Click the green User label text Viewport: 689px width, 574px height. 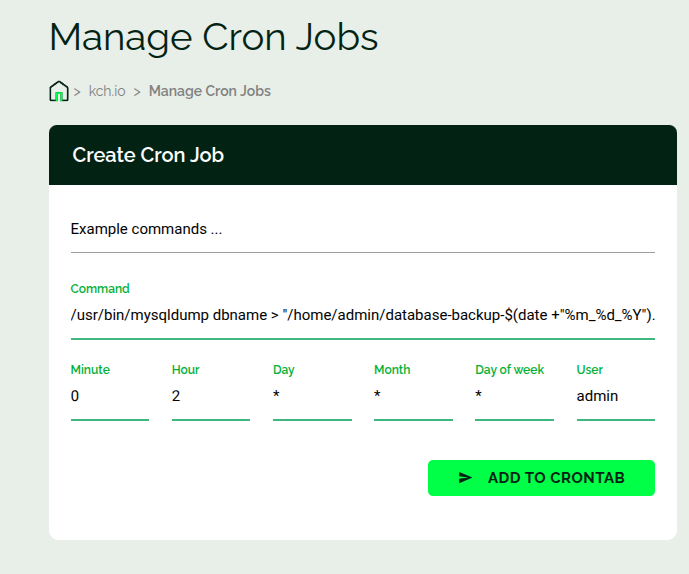click(590, 370)
